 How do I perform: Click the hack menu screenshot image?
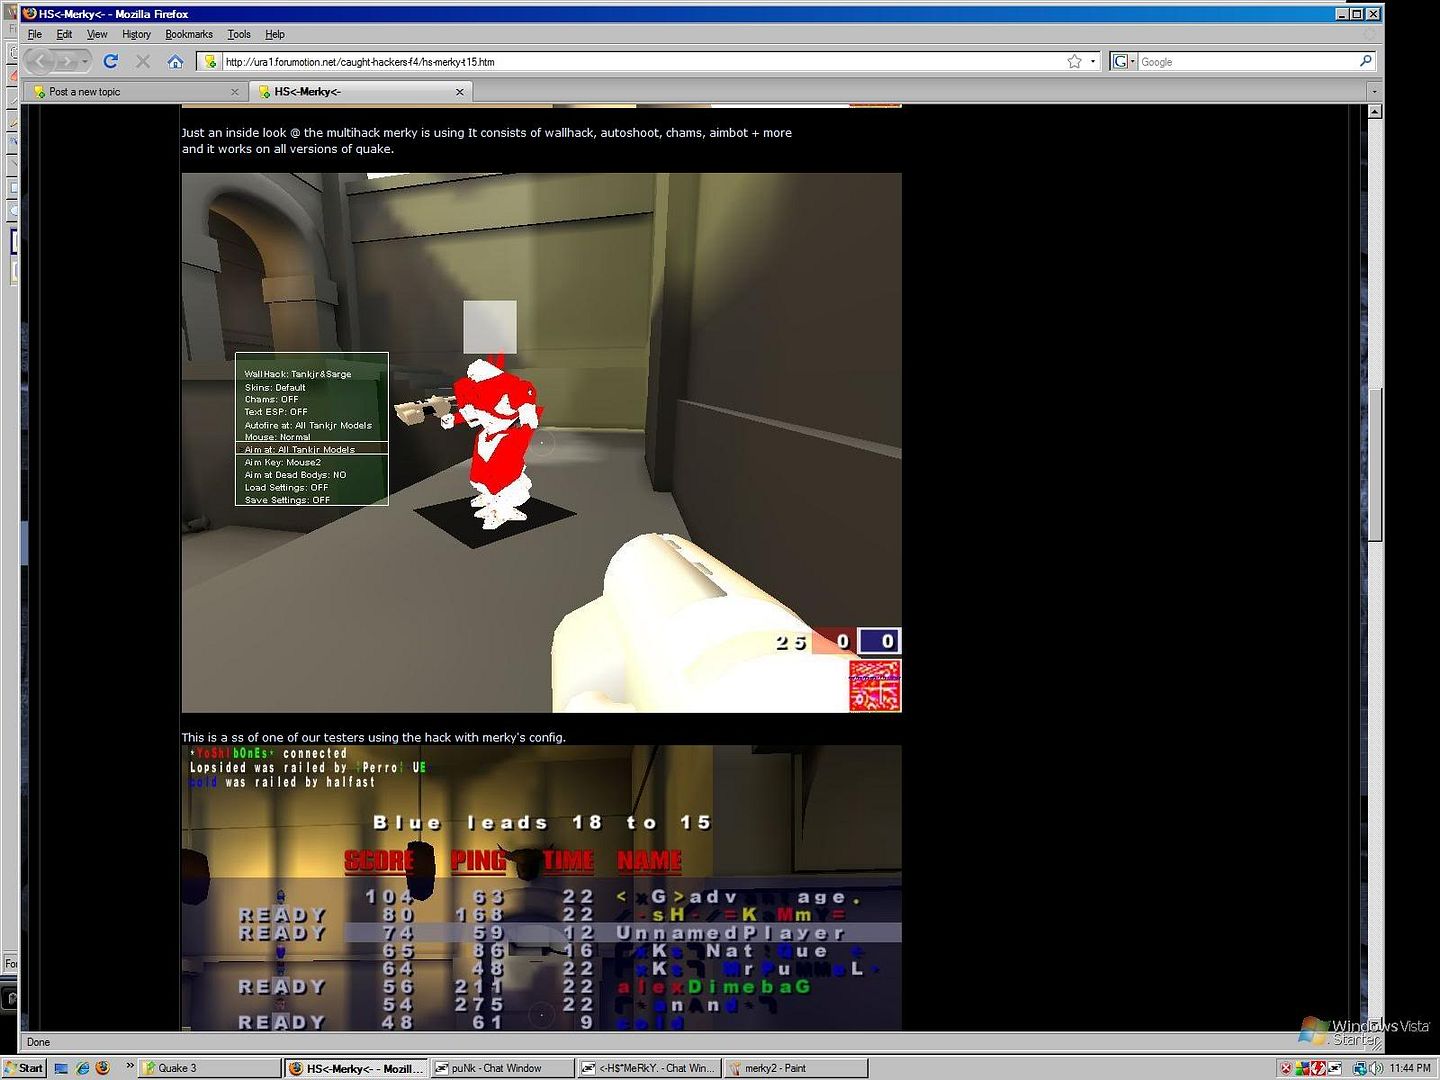541,442
